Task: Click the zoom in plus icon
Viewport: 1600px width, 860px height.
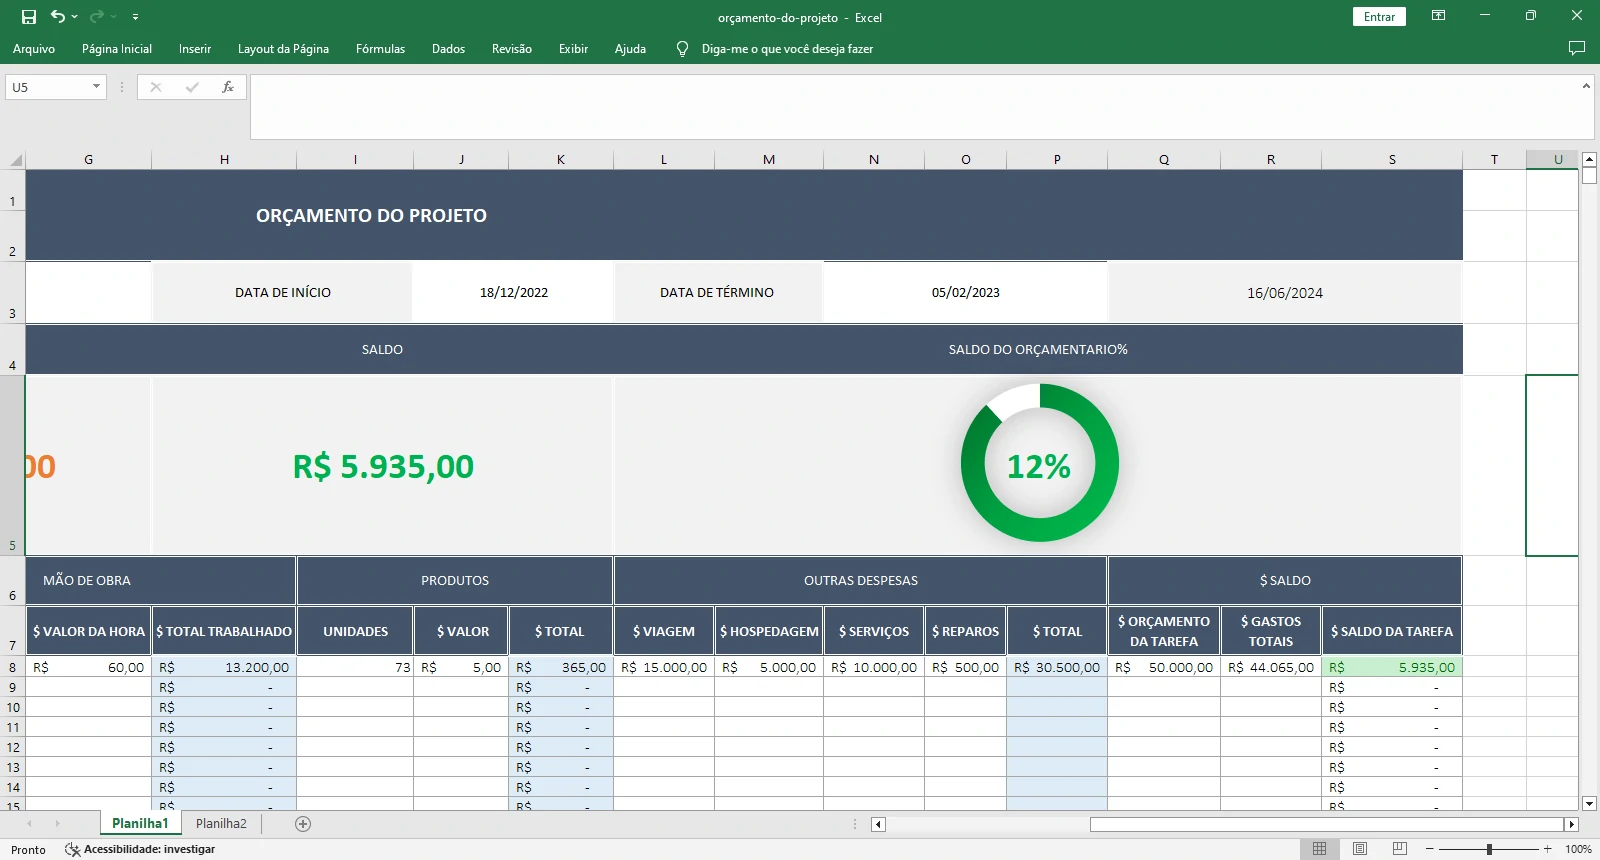Action: point(1548,849)
